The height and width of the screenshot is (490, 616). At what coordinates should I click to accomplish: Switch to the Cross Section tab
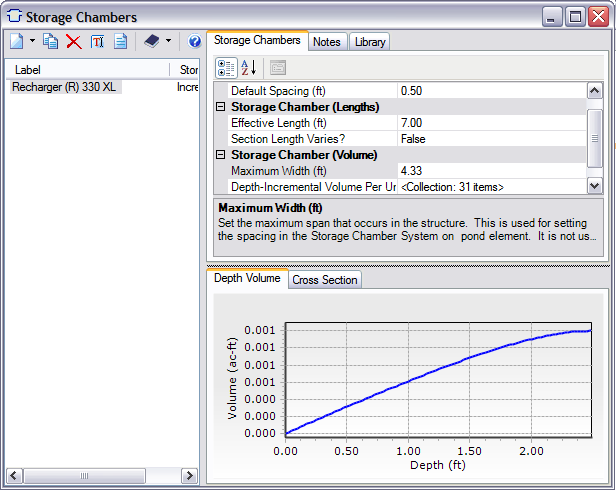325,280
